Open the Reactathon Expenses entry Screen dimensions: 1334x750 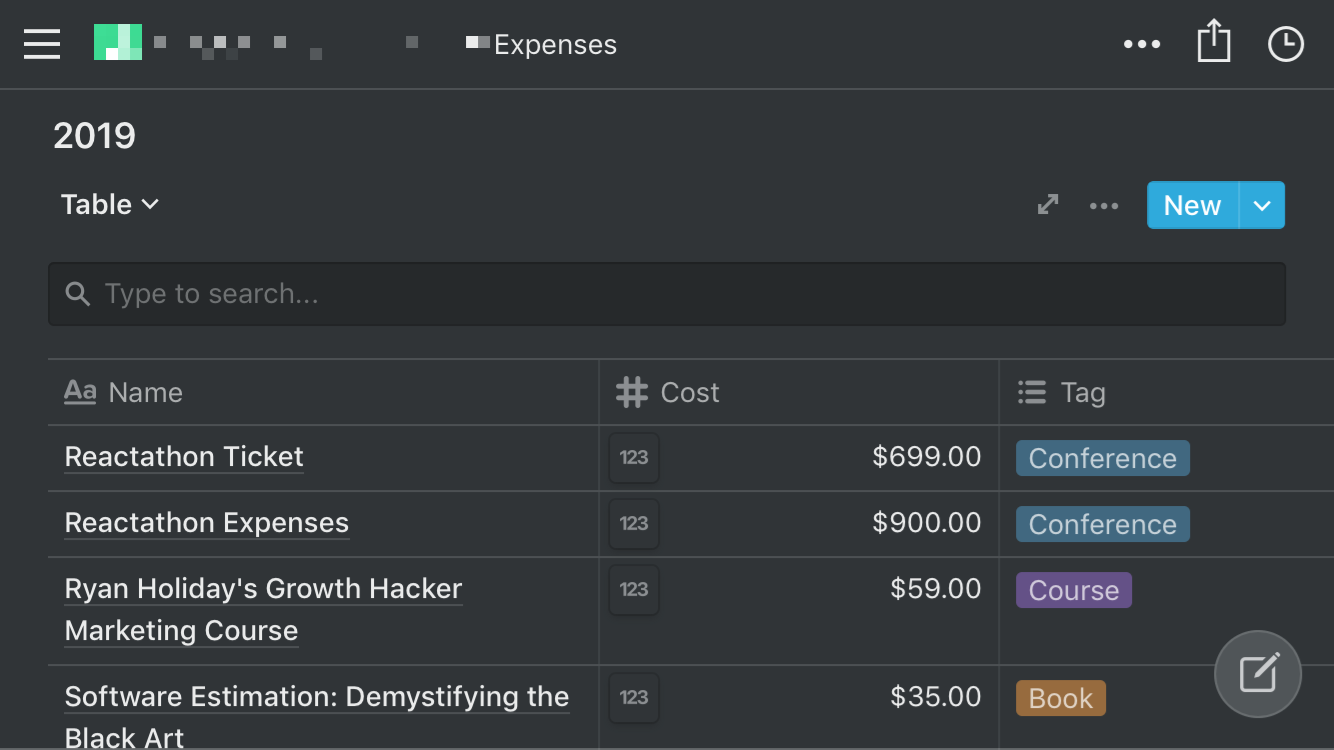pos(207,523)
